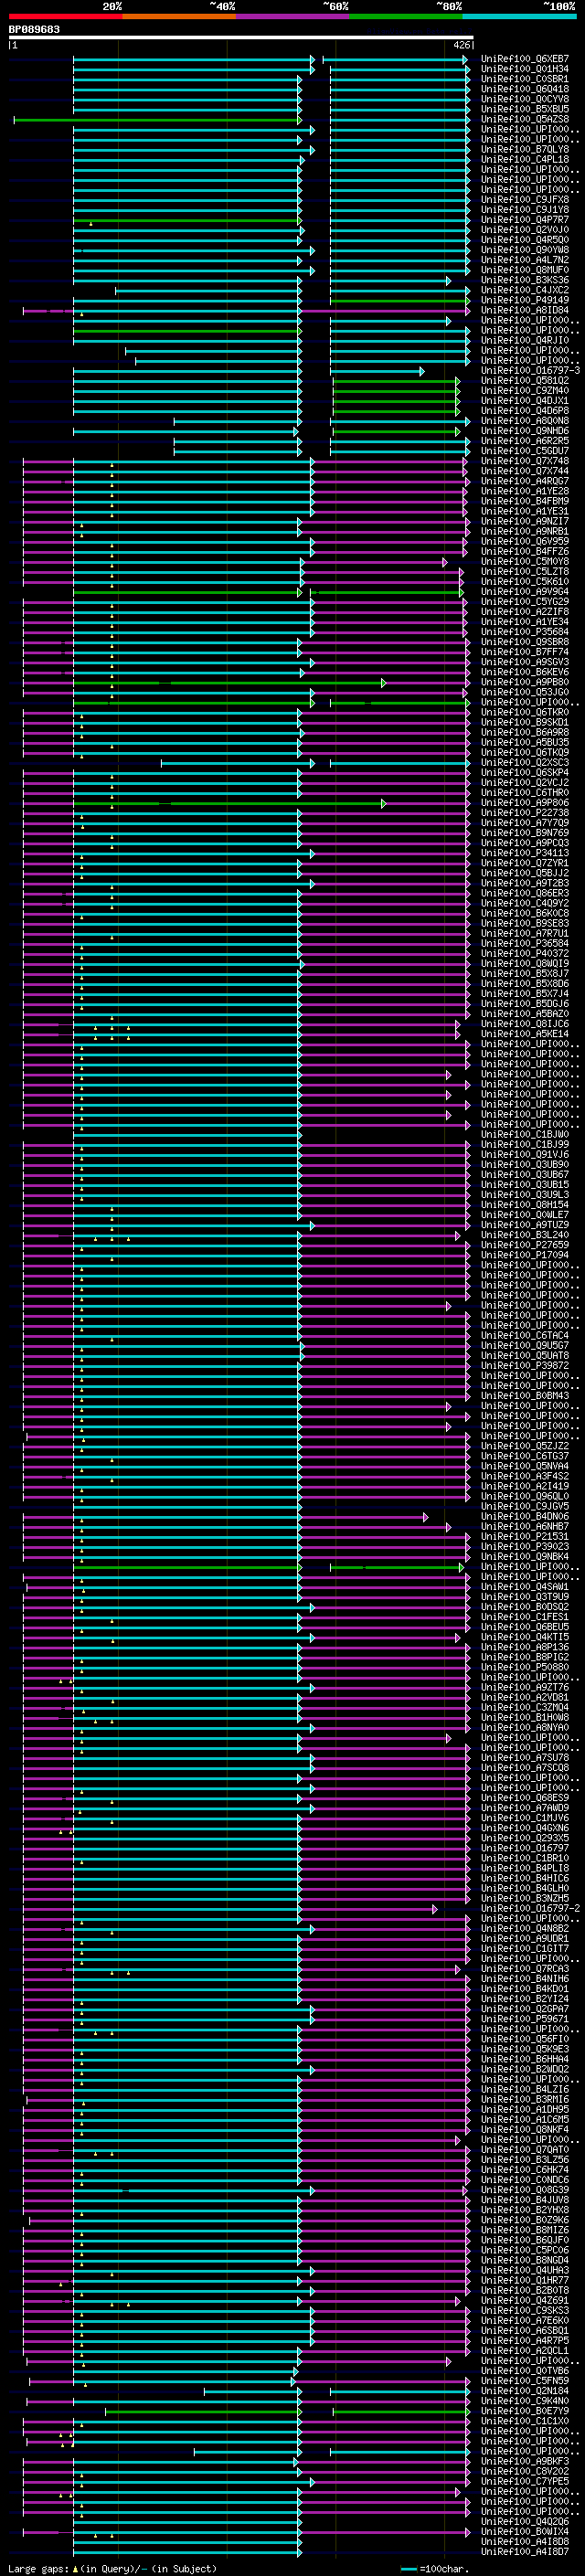Select hit label UniRef100_Q6V959
585x2576 pixels.
(x=524, y=542)
